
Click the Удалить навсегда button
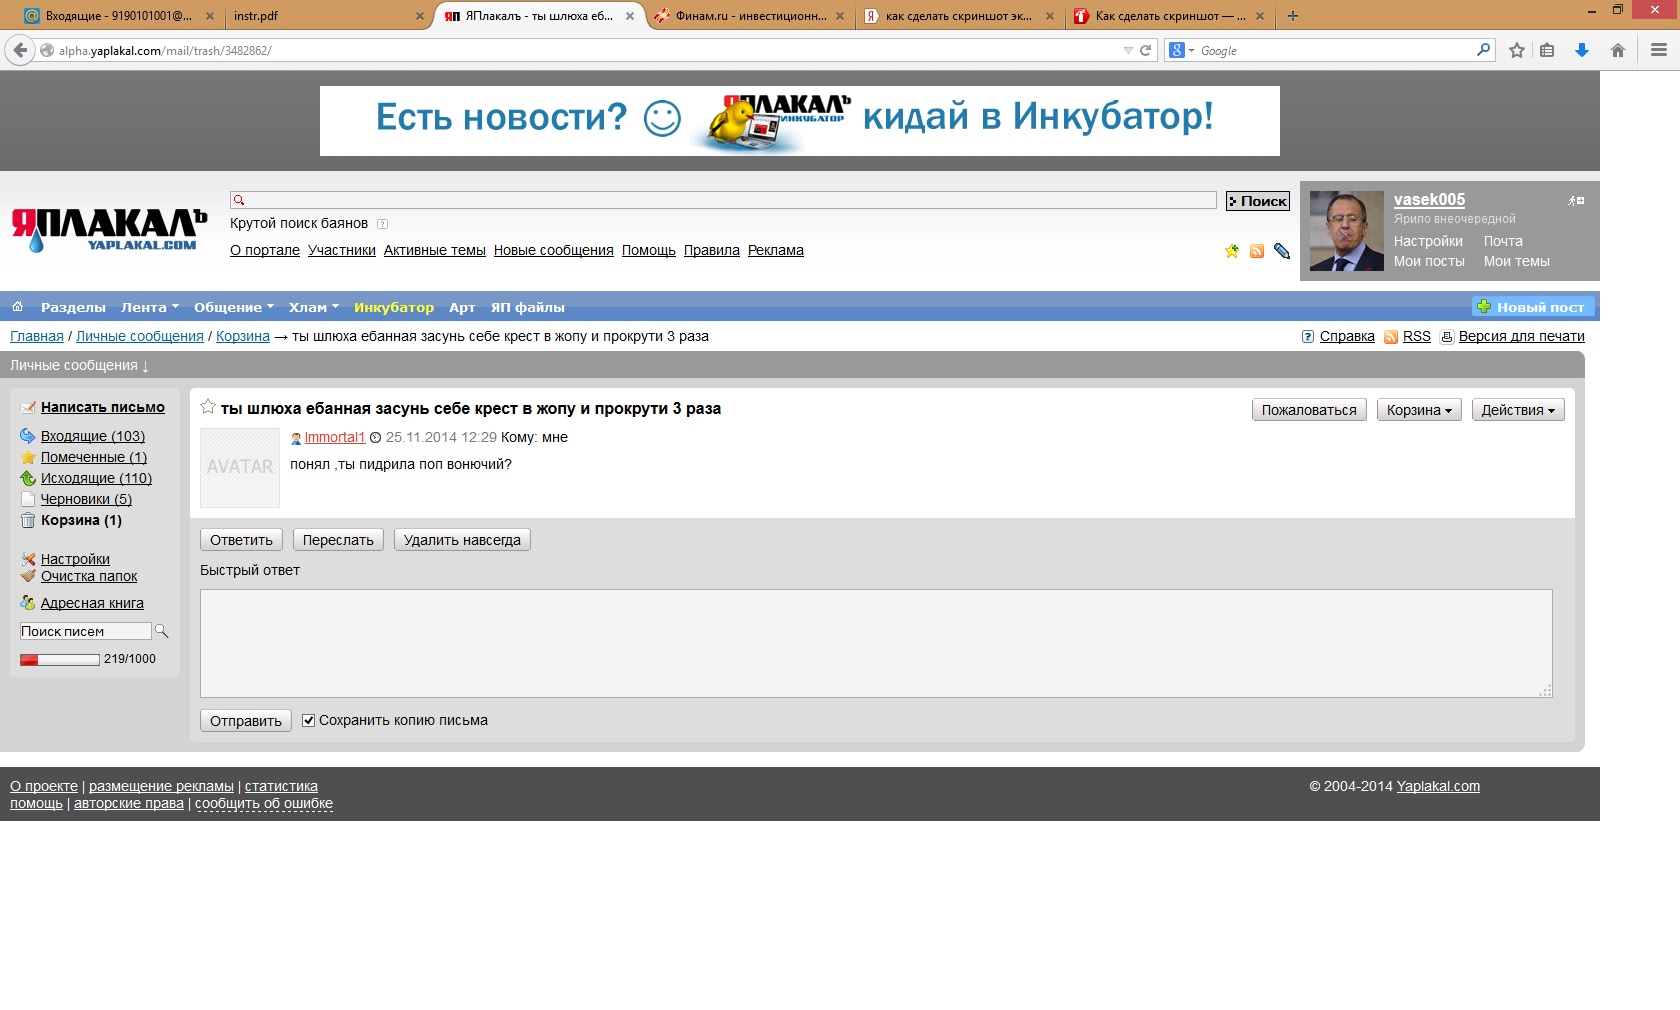tap(462, 540)
